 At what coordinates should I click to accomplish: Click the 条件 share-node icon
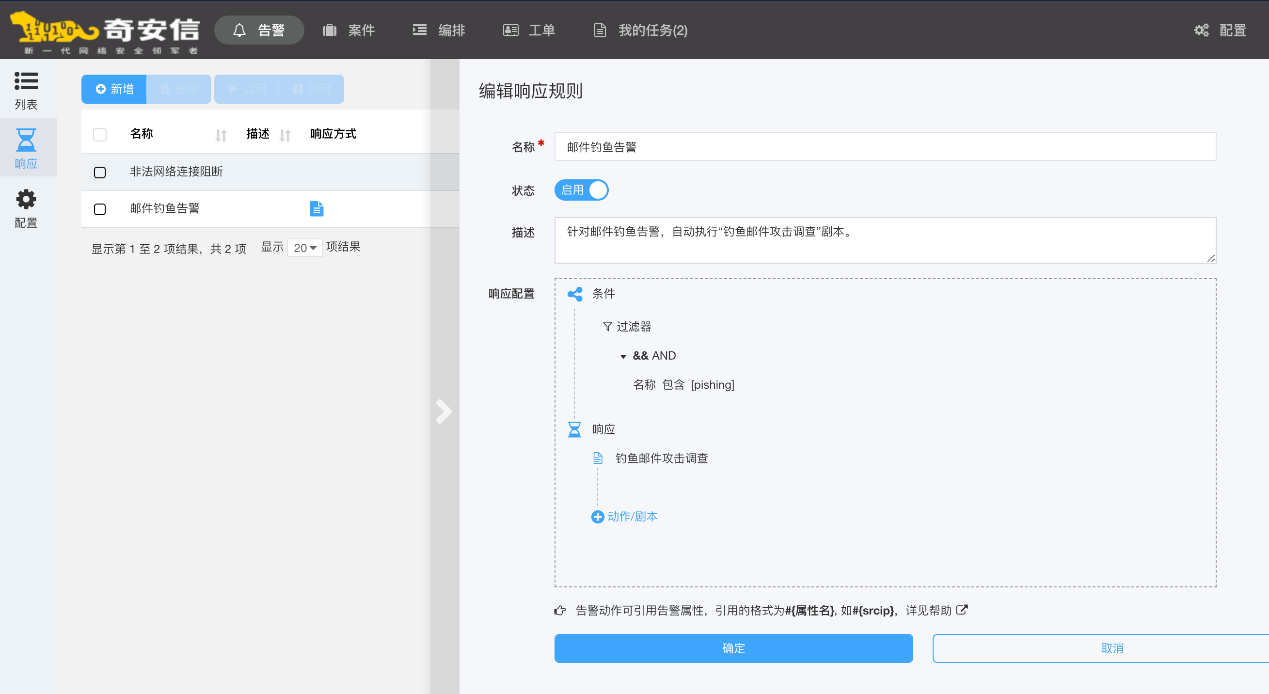pos(575,294)
